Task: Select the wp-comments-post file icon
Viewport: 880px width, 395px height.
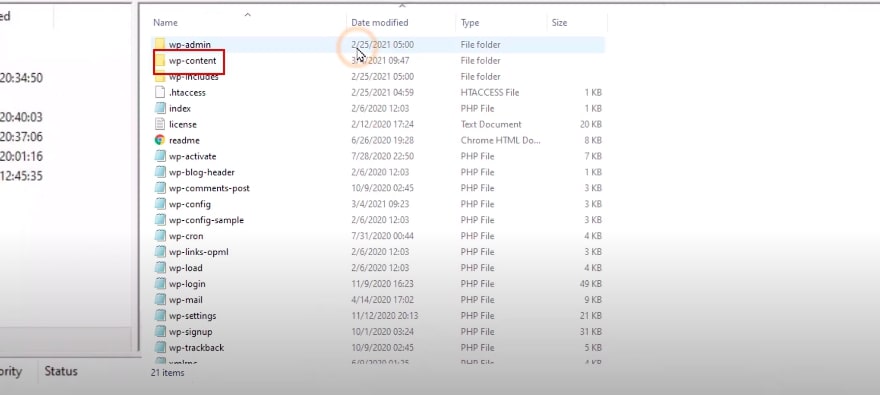Action: point(160,188)
